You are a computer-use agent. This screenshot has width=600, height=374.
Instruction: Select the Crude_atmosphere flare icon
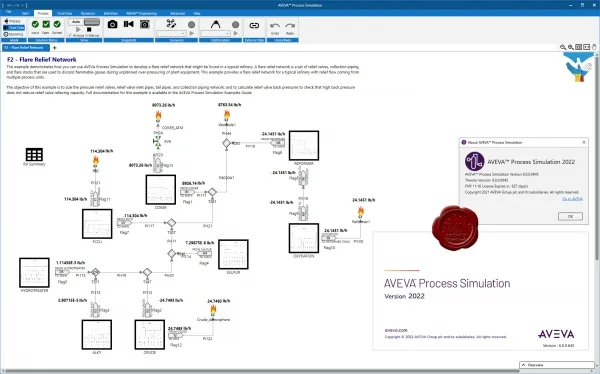tap(213, 310)
